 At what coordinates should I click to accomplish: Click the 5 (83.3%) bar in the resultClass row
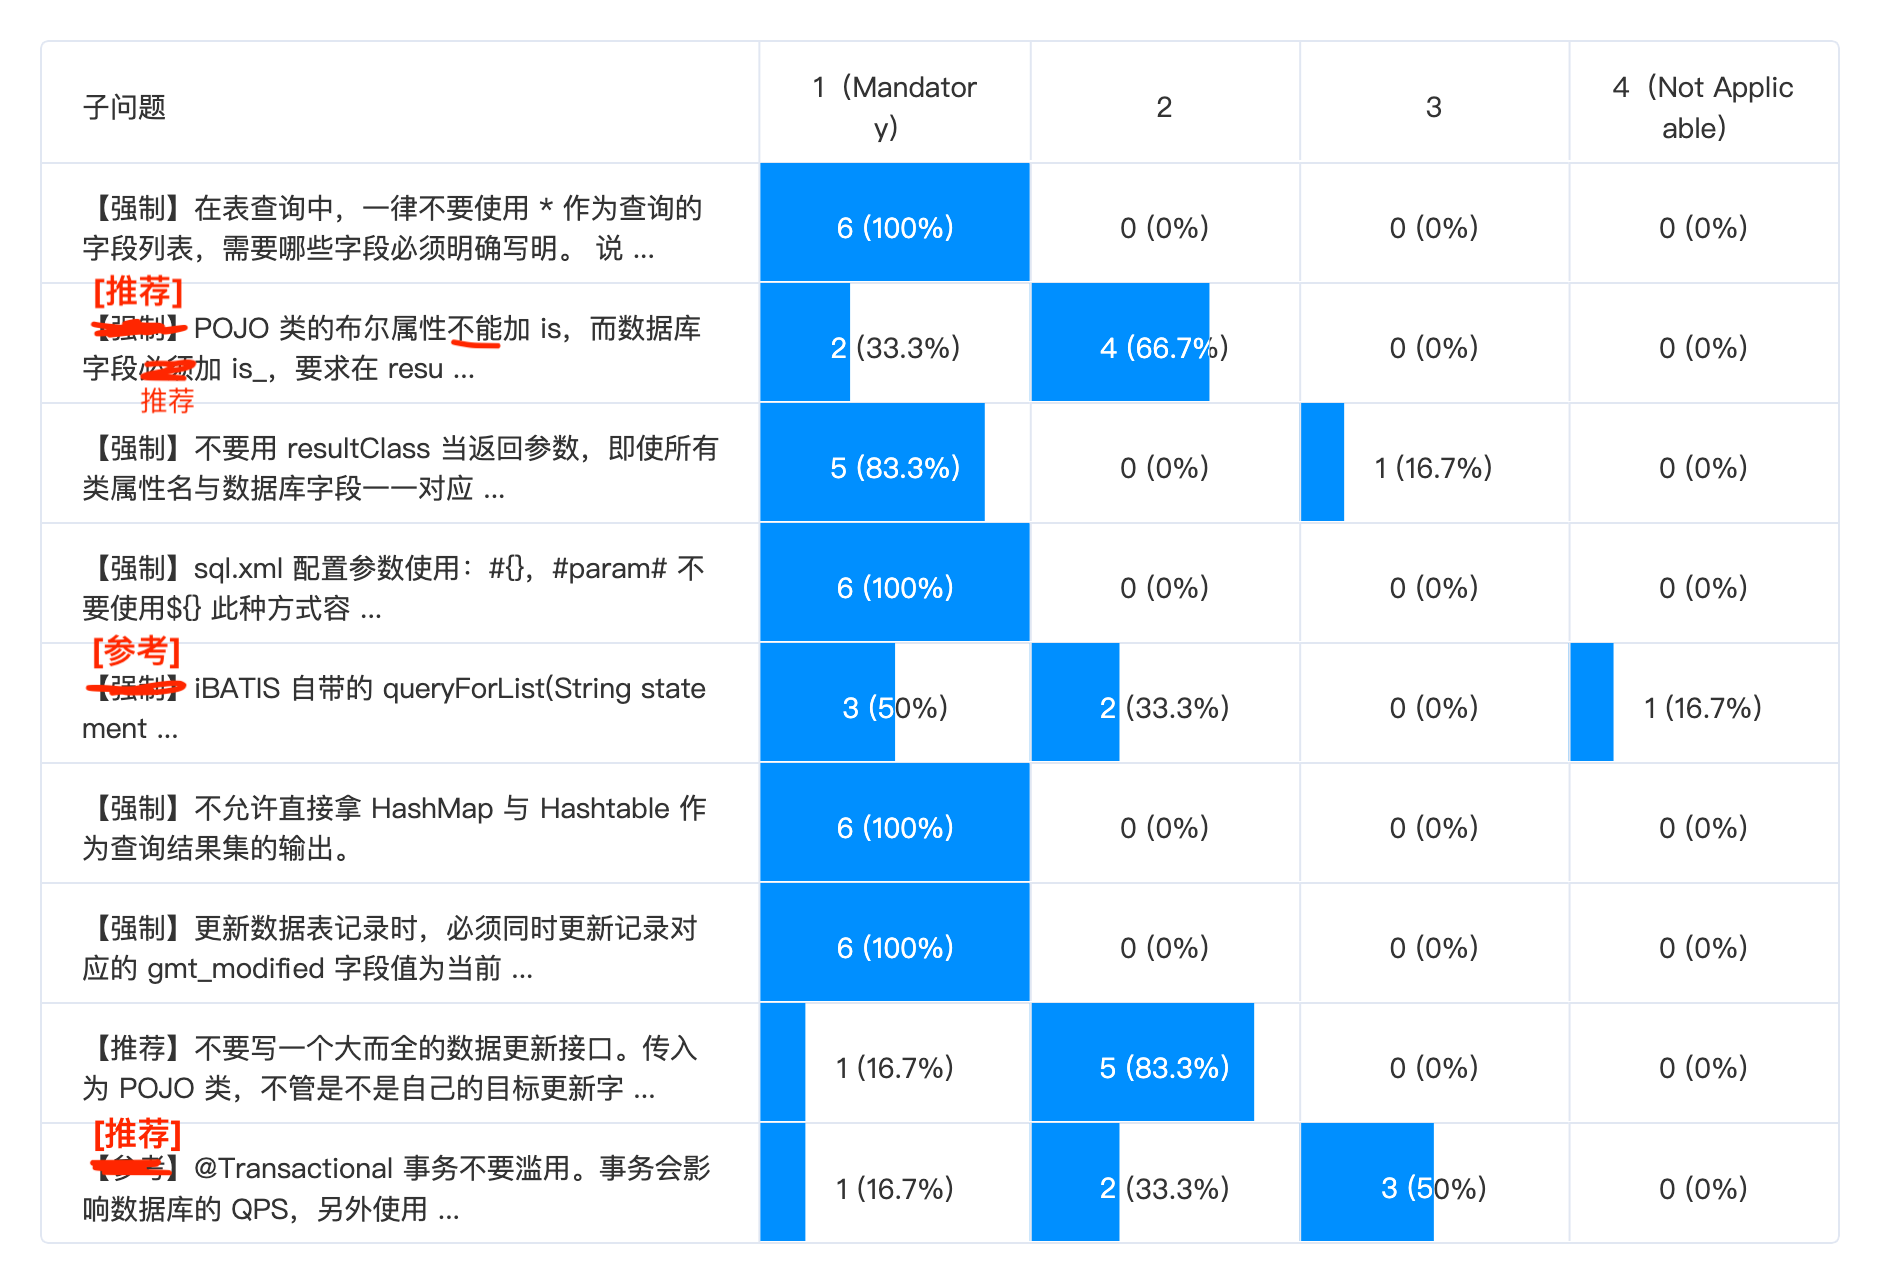tap(872, 462)
